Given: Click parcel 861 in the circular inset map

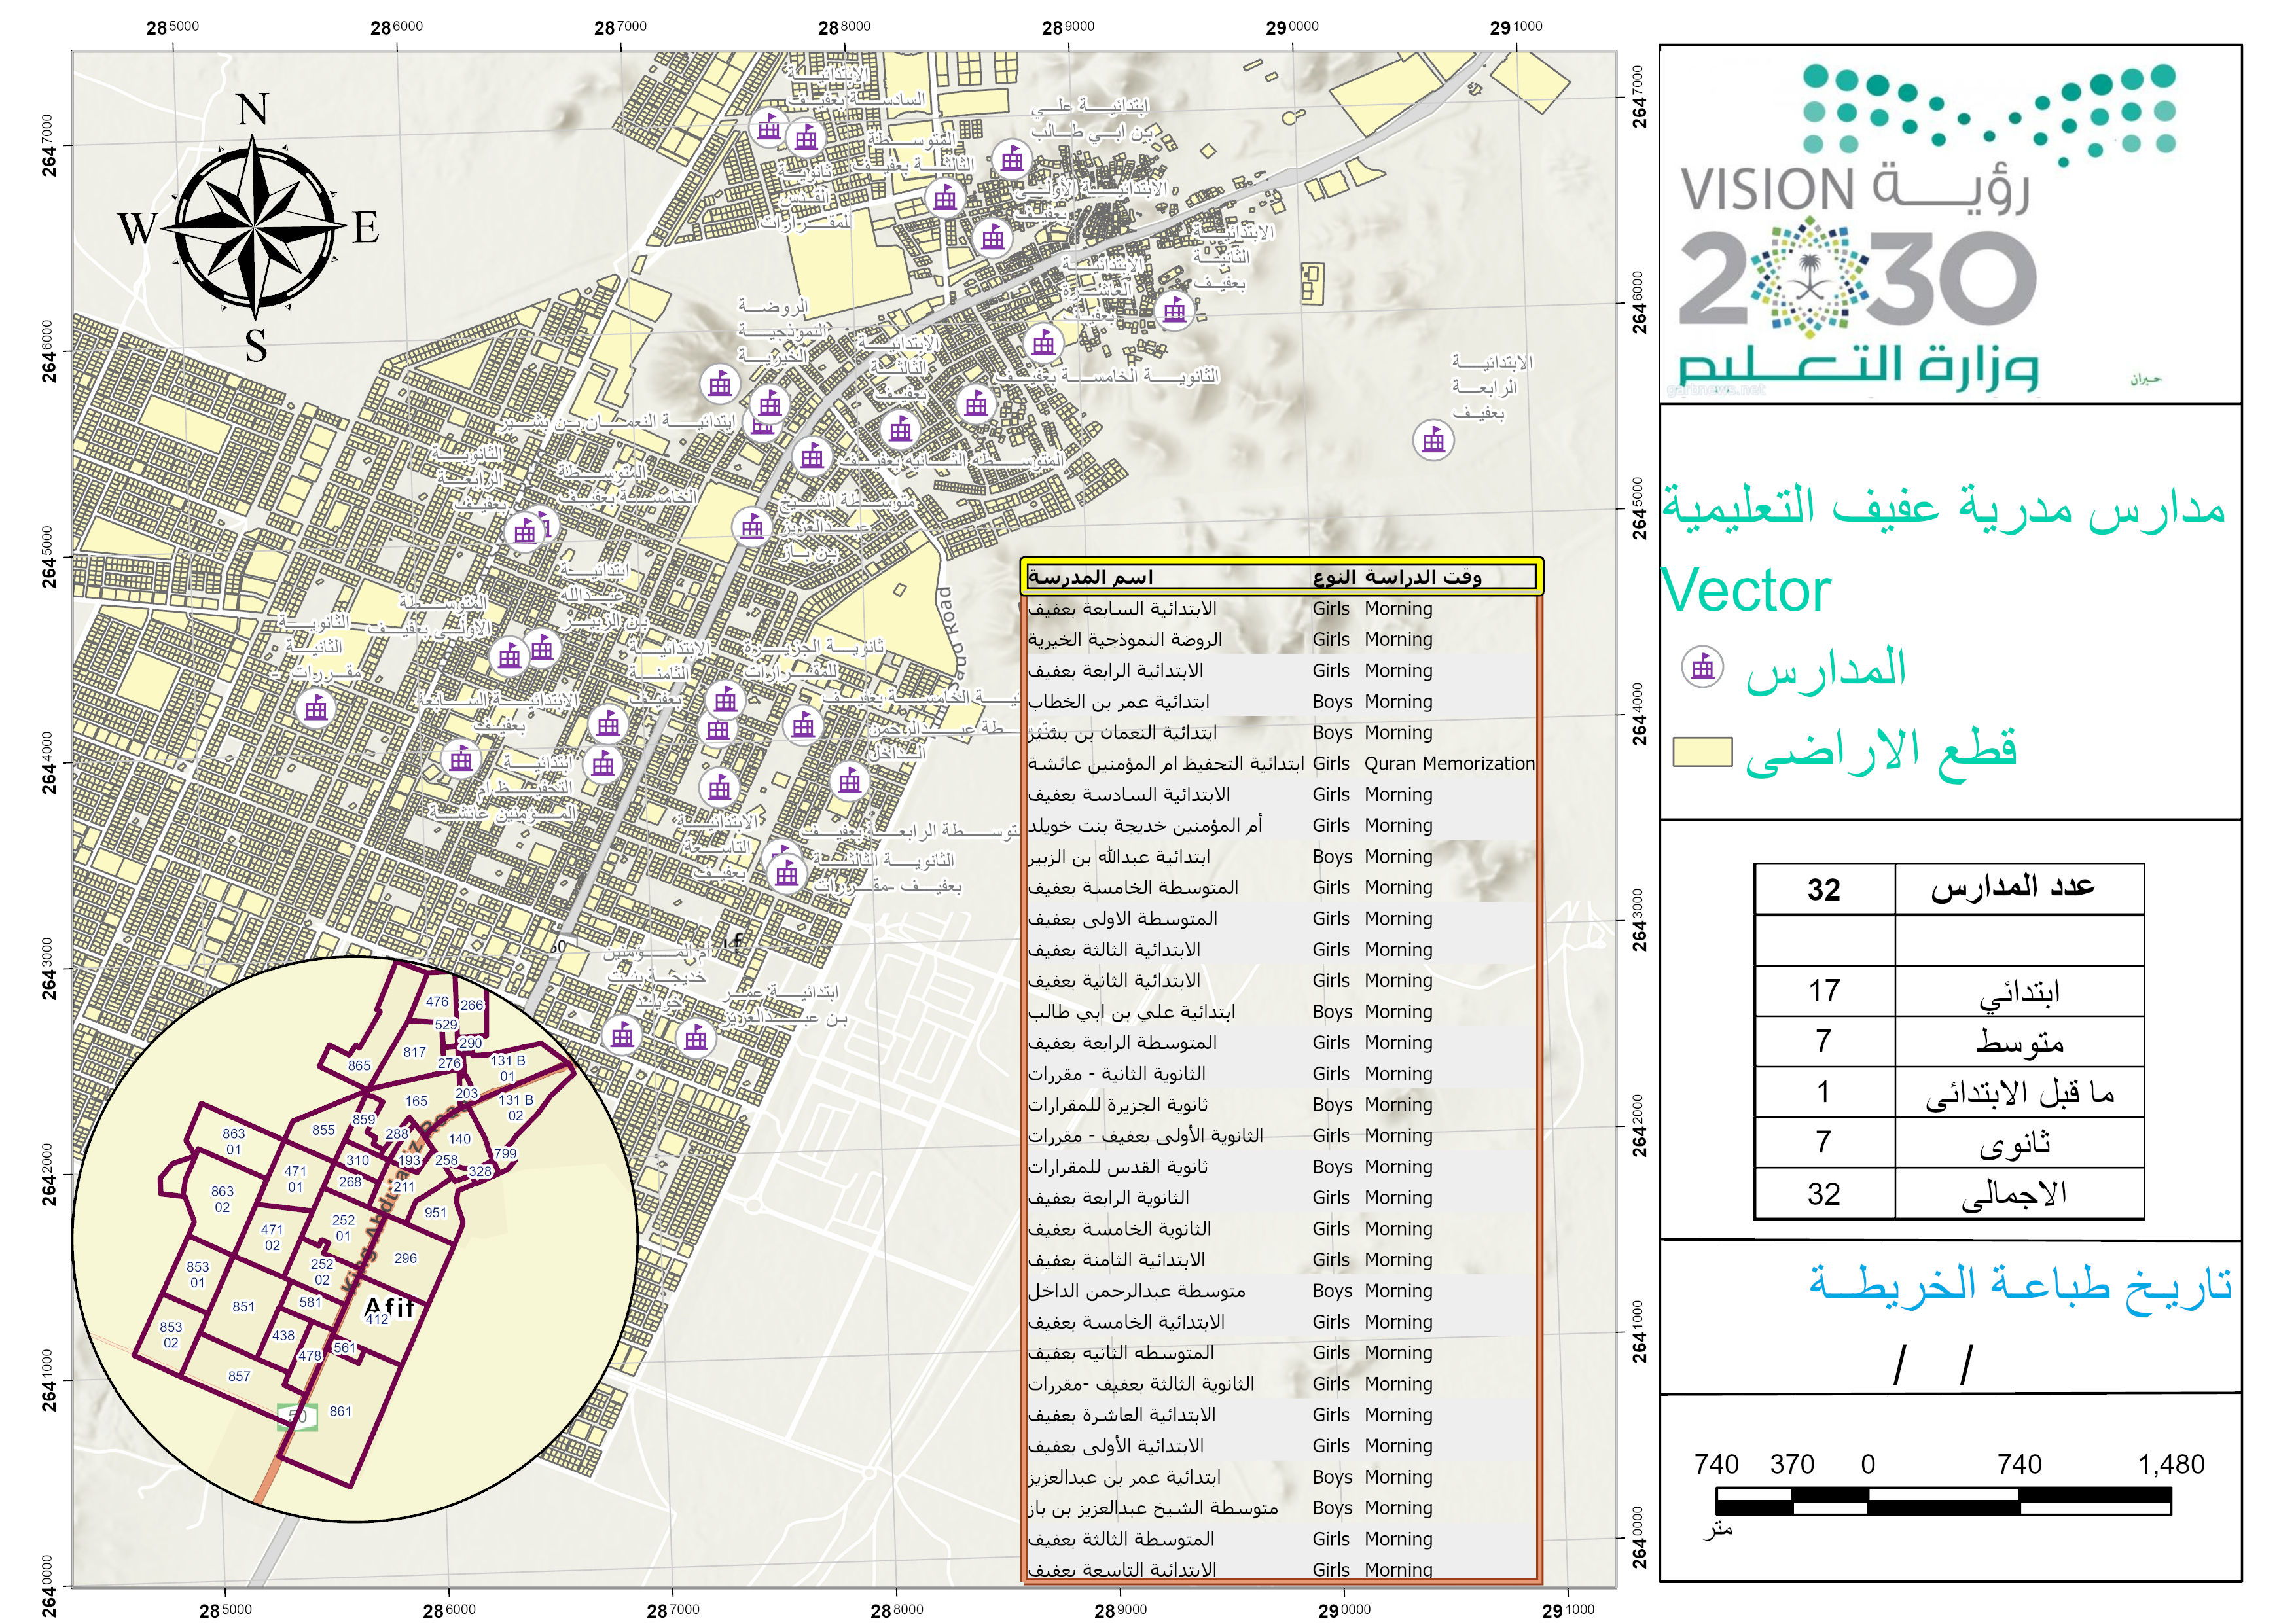Looking at the screenshot, I should point(340,1411).
